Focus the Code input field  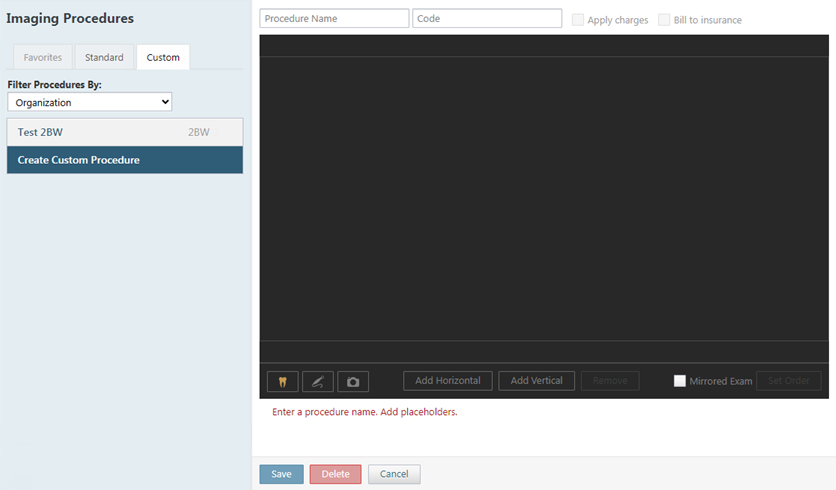[x=487, y=18]
